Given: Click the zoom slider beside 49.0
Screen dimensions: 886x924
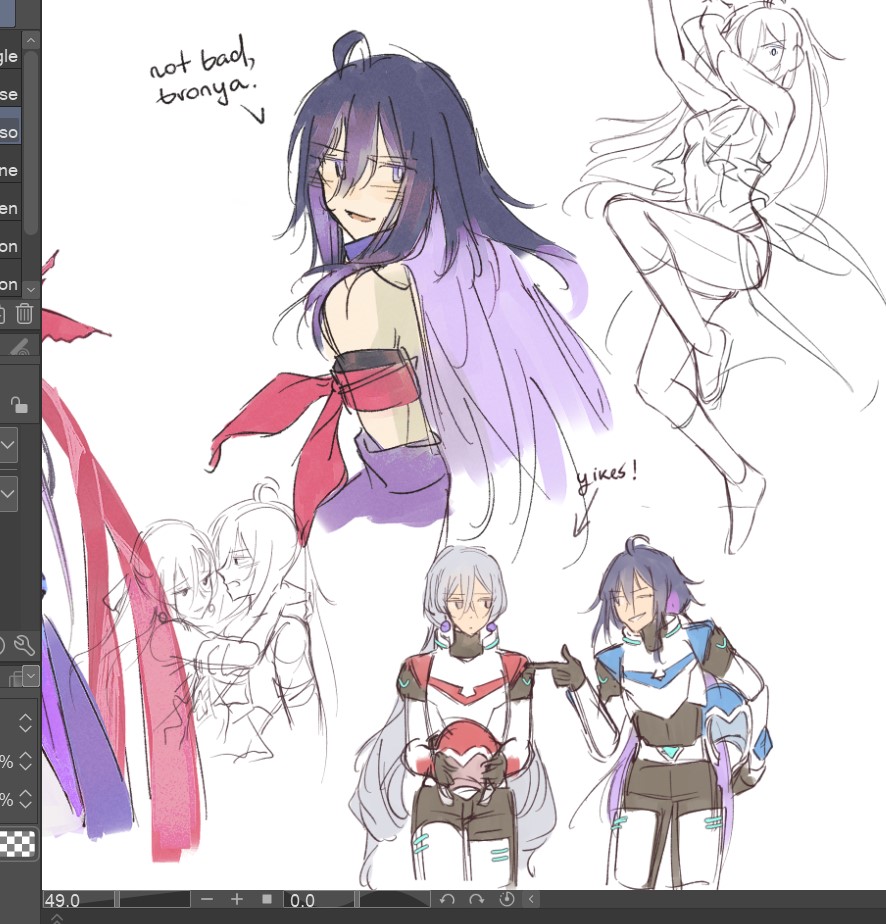Looking at the screenshot, I should [155, 899].
